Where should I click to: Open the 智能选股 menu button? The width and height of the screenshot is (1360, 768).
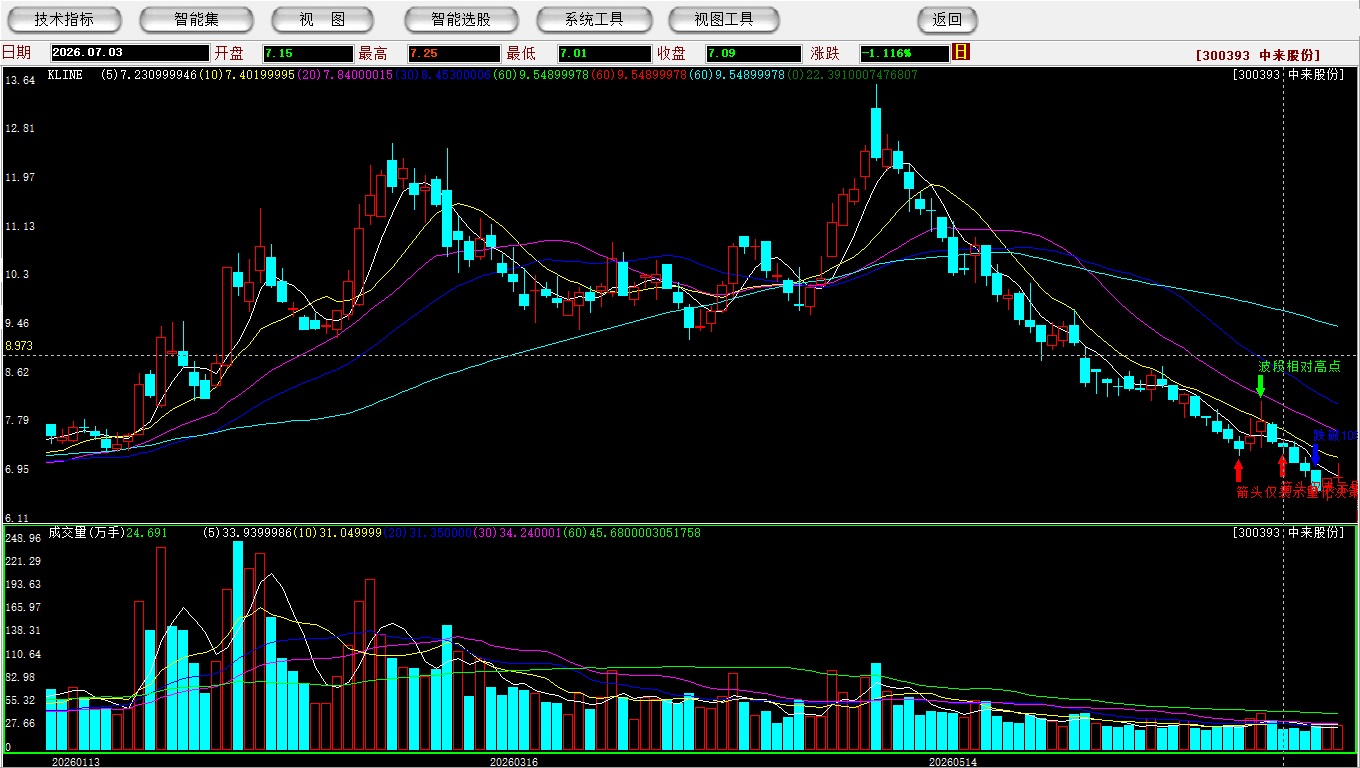461,19
